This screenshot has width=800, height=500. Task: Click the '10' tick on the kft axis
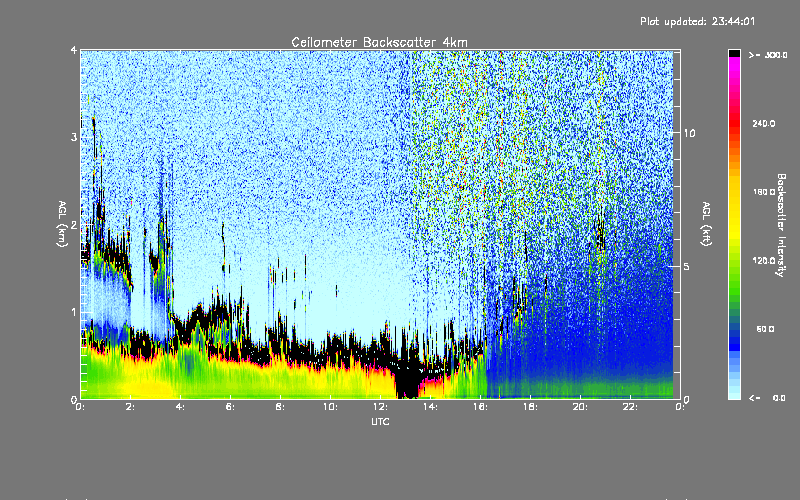pyautogui.click(x=689, y=133)
